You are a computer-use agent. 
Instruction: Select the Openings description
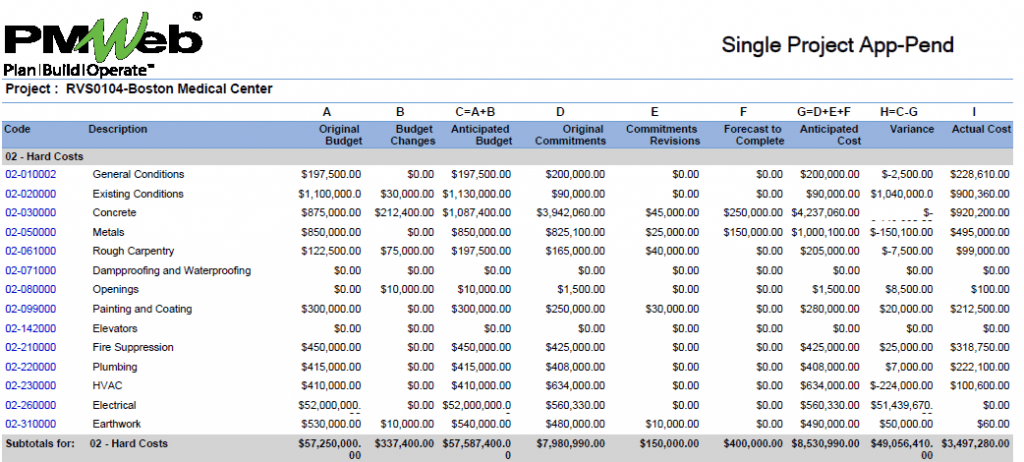click(116, 289)
